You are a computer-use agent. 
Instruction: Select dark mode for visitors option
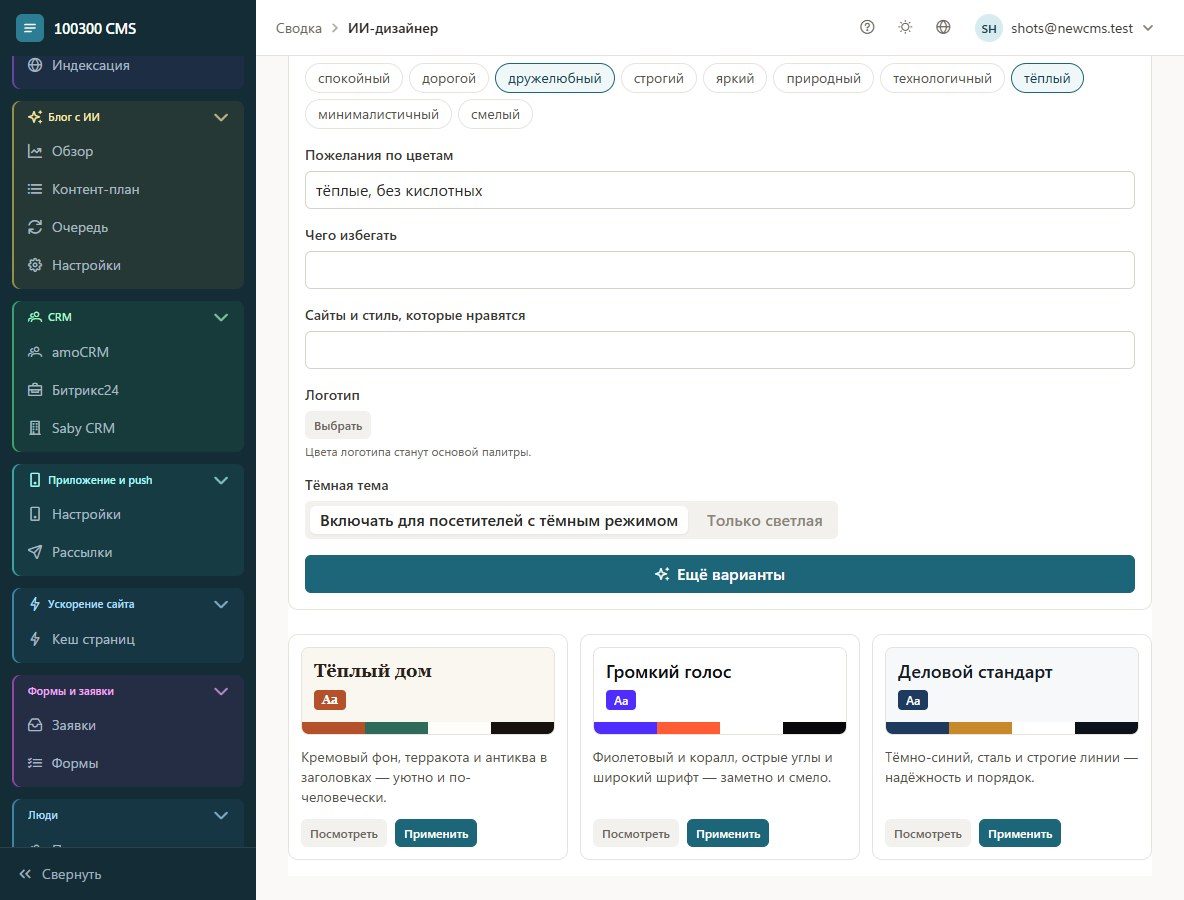click(x=498, y=520)
